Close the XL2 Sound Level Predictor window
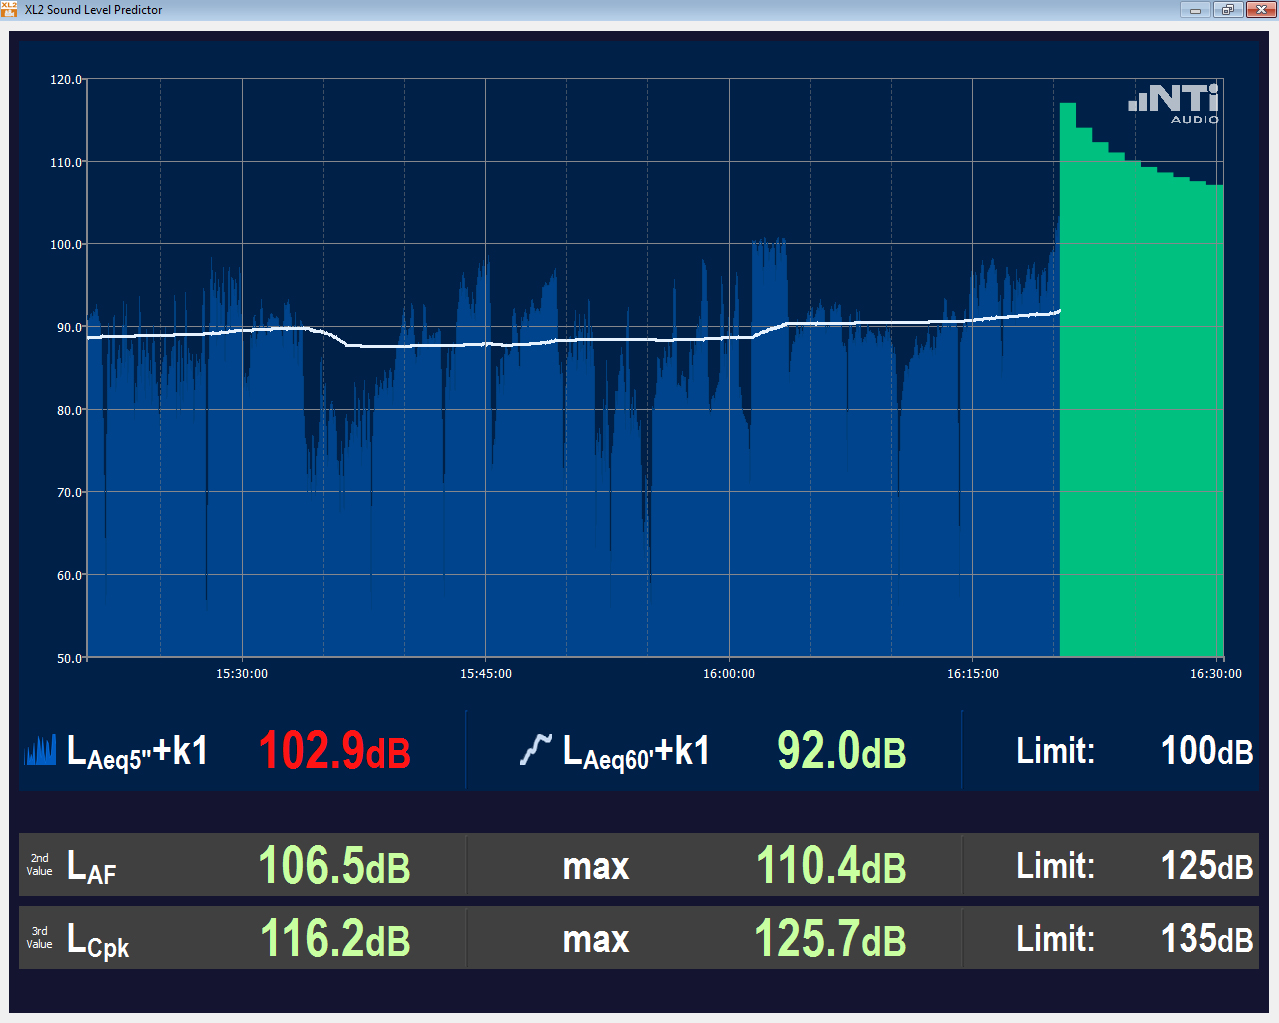Viewport: 1279px width, 1023px height. point(1260,10)
